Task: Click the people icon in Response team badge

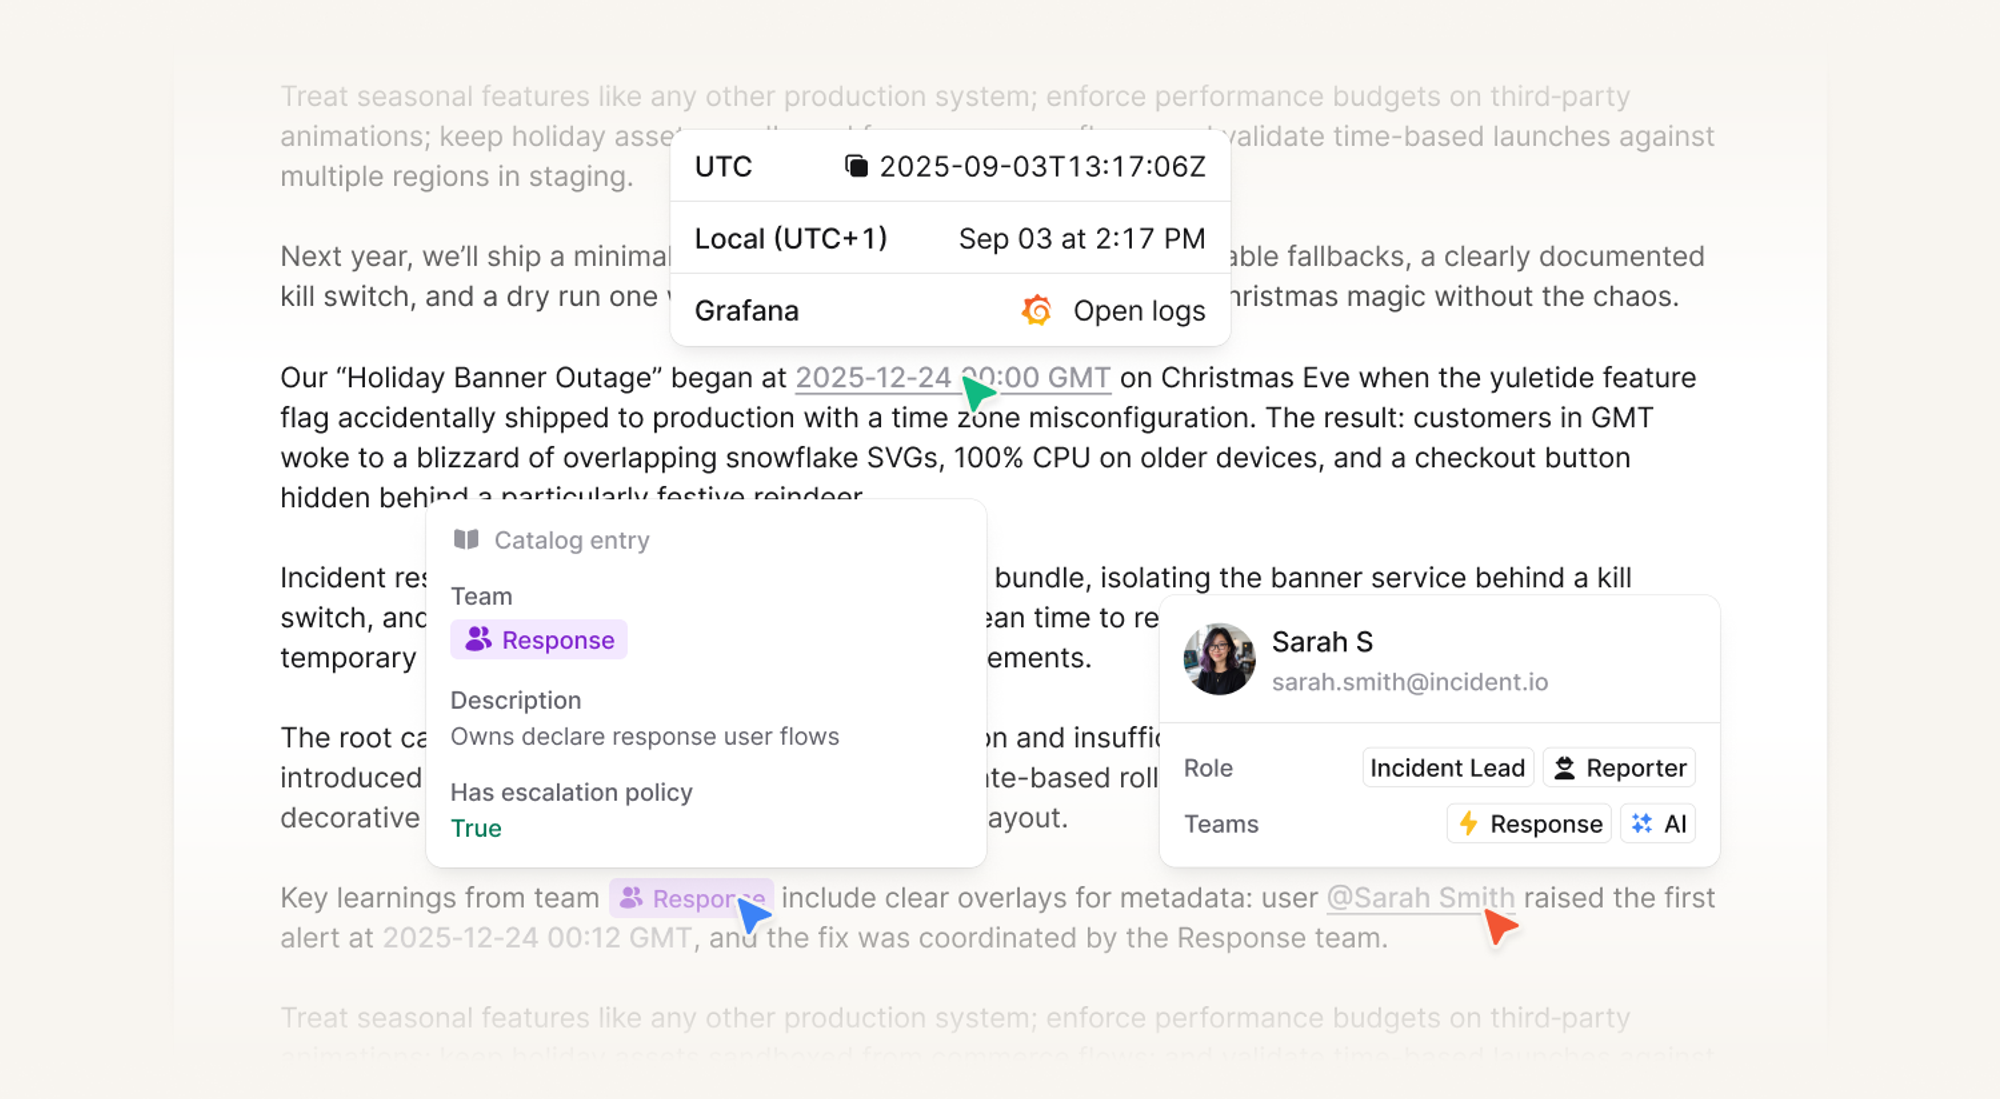Action: tap(479, 640)
